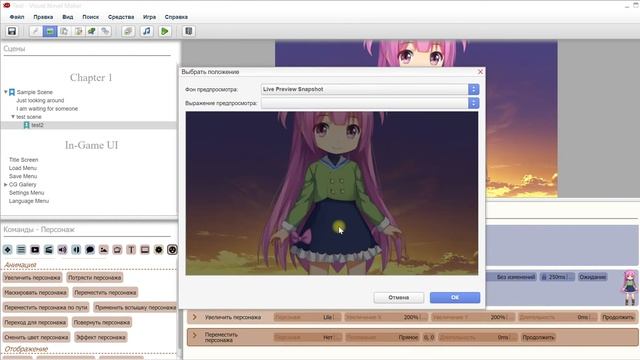
Task: Add the Переход для персонажа command
Action: click(35, 322)
